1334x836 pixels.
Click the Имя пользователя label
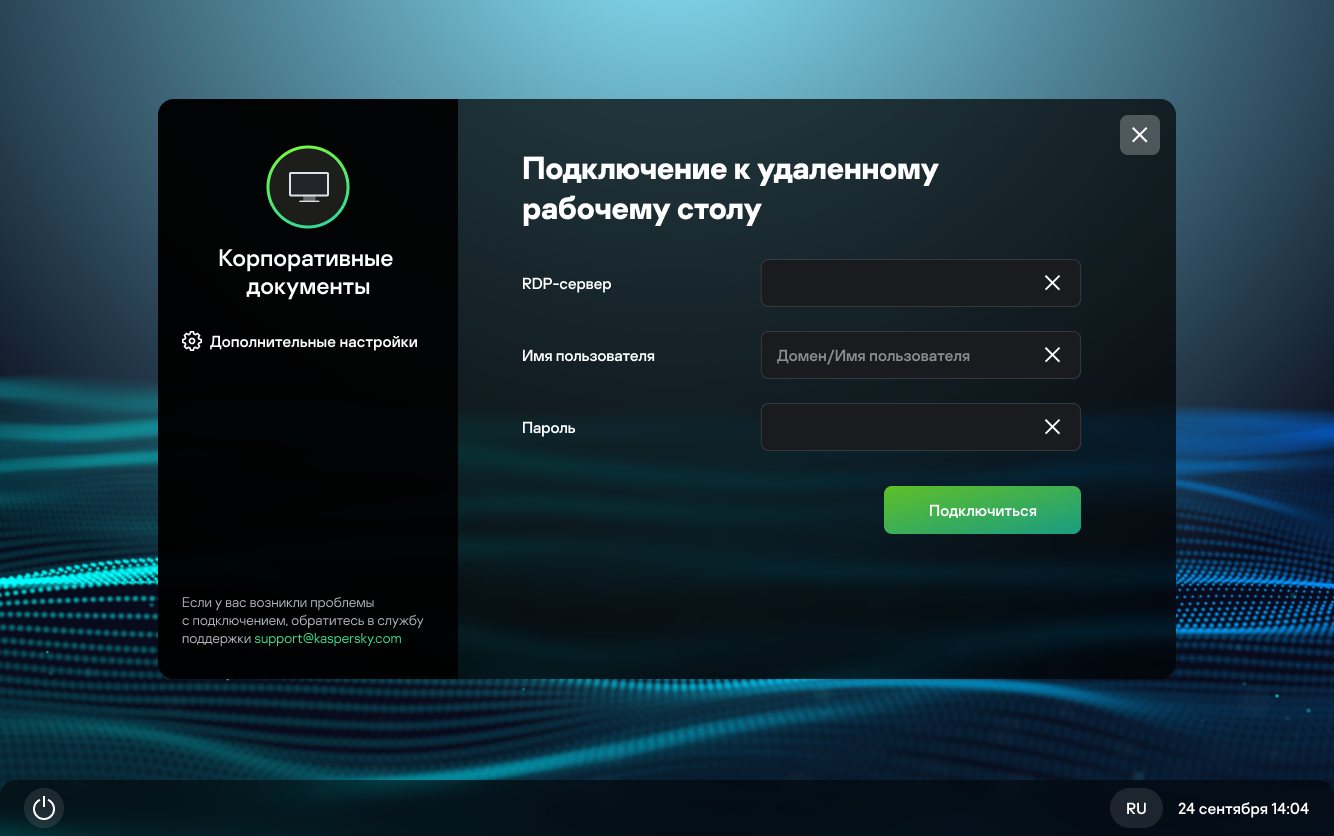tap(588, 356)
